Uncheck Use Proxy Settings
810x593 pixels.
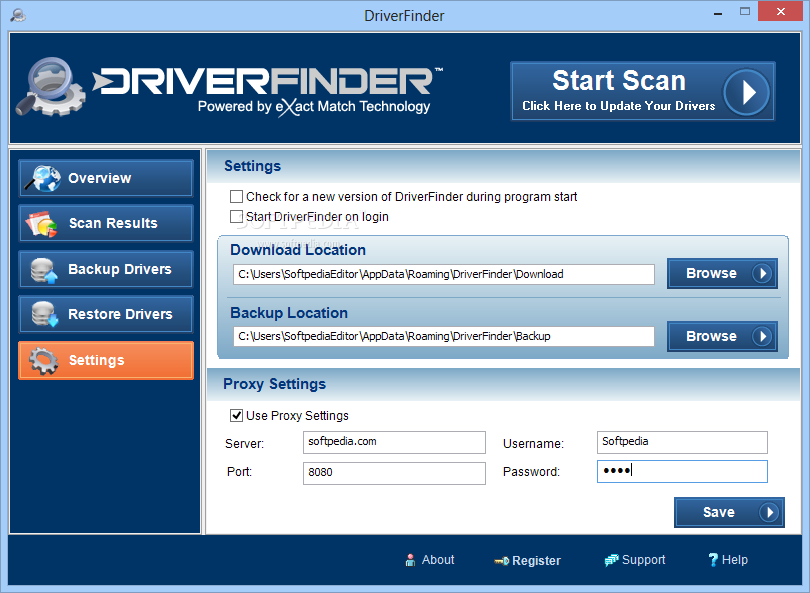pos(236,415)
